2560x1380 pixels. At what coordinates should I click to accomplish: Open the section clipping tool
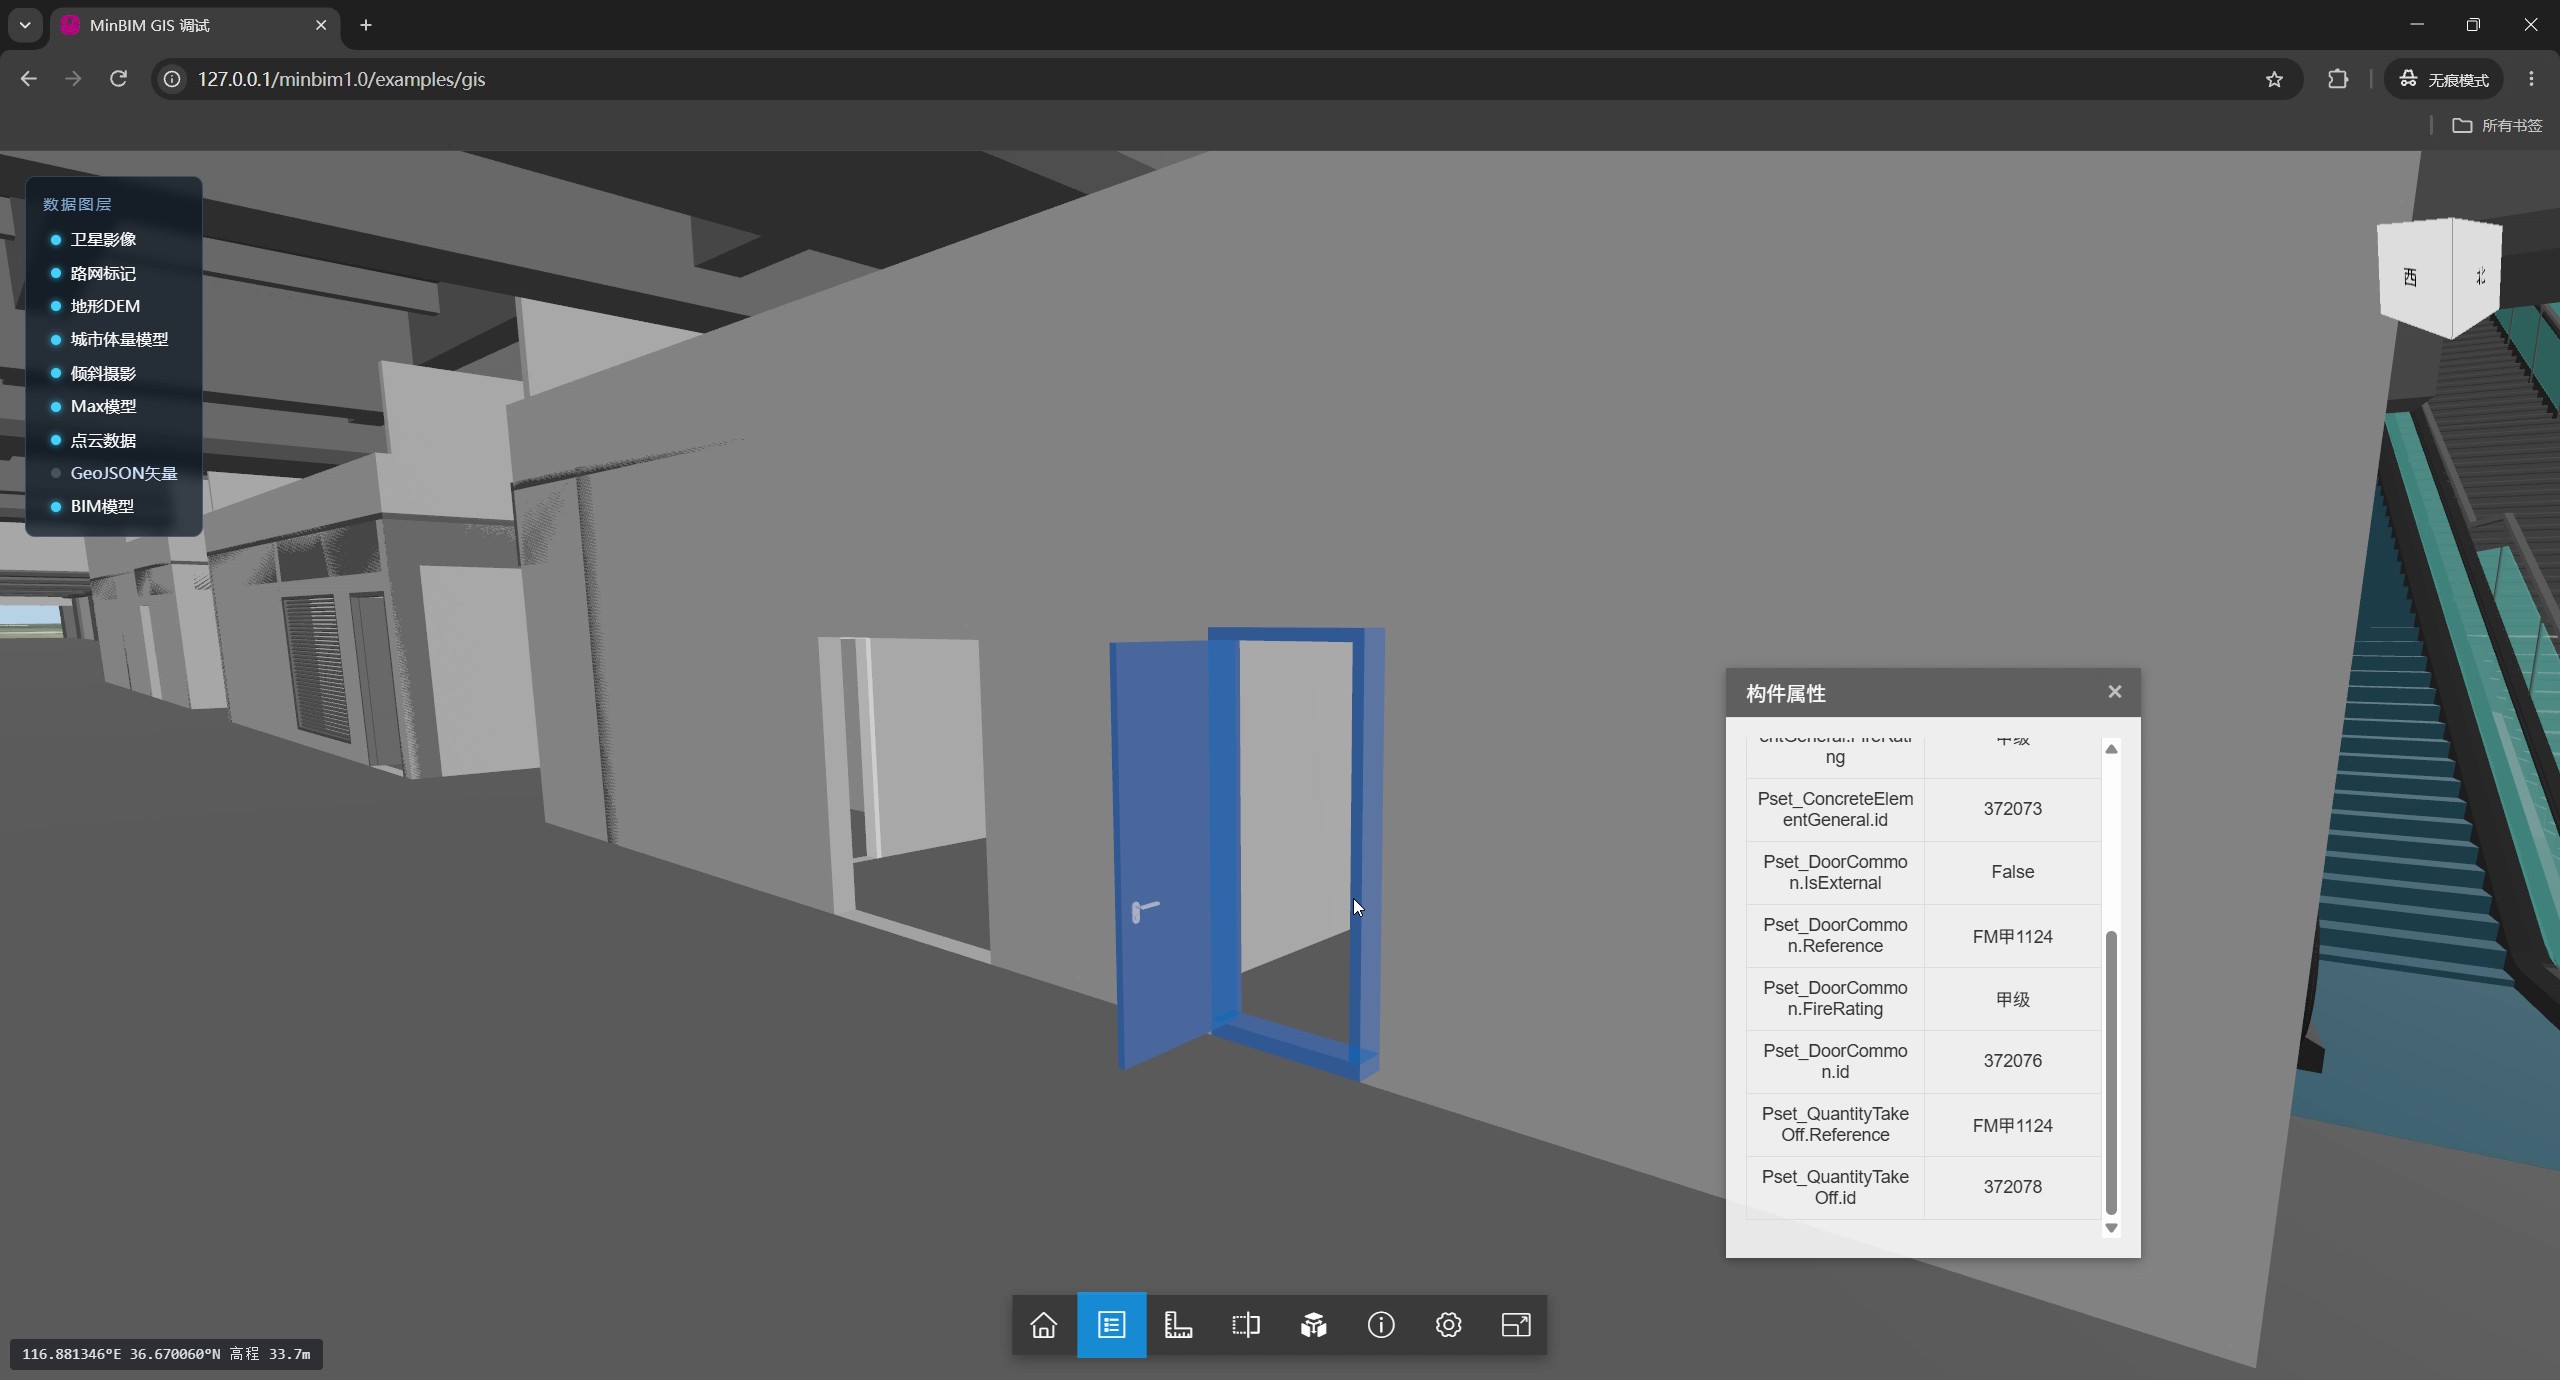coord(1246,1325)
